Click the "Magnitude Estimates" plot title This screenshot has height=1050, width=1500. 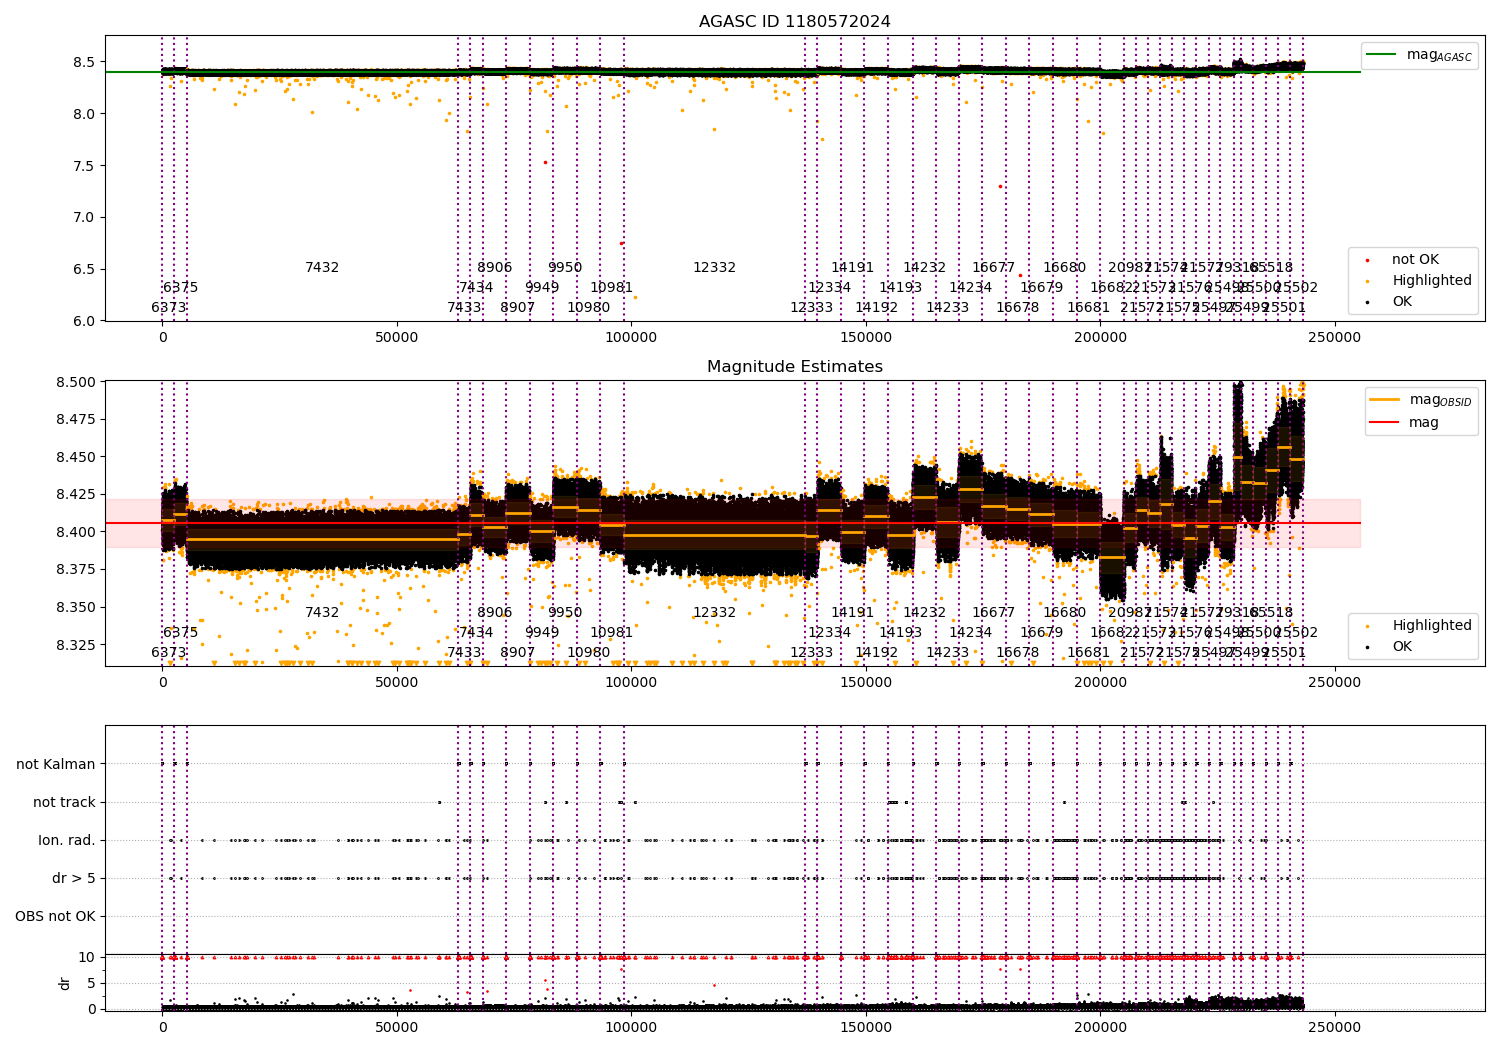794,367
